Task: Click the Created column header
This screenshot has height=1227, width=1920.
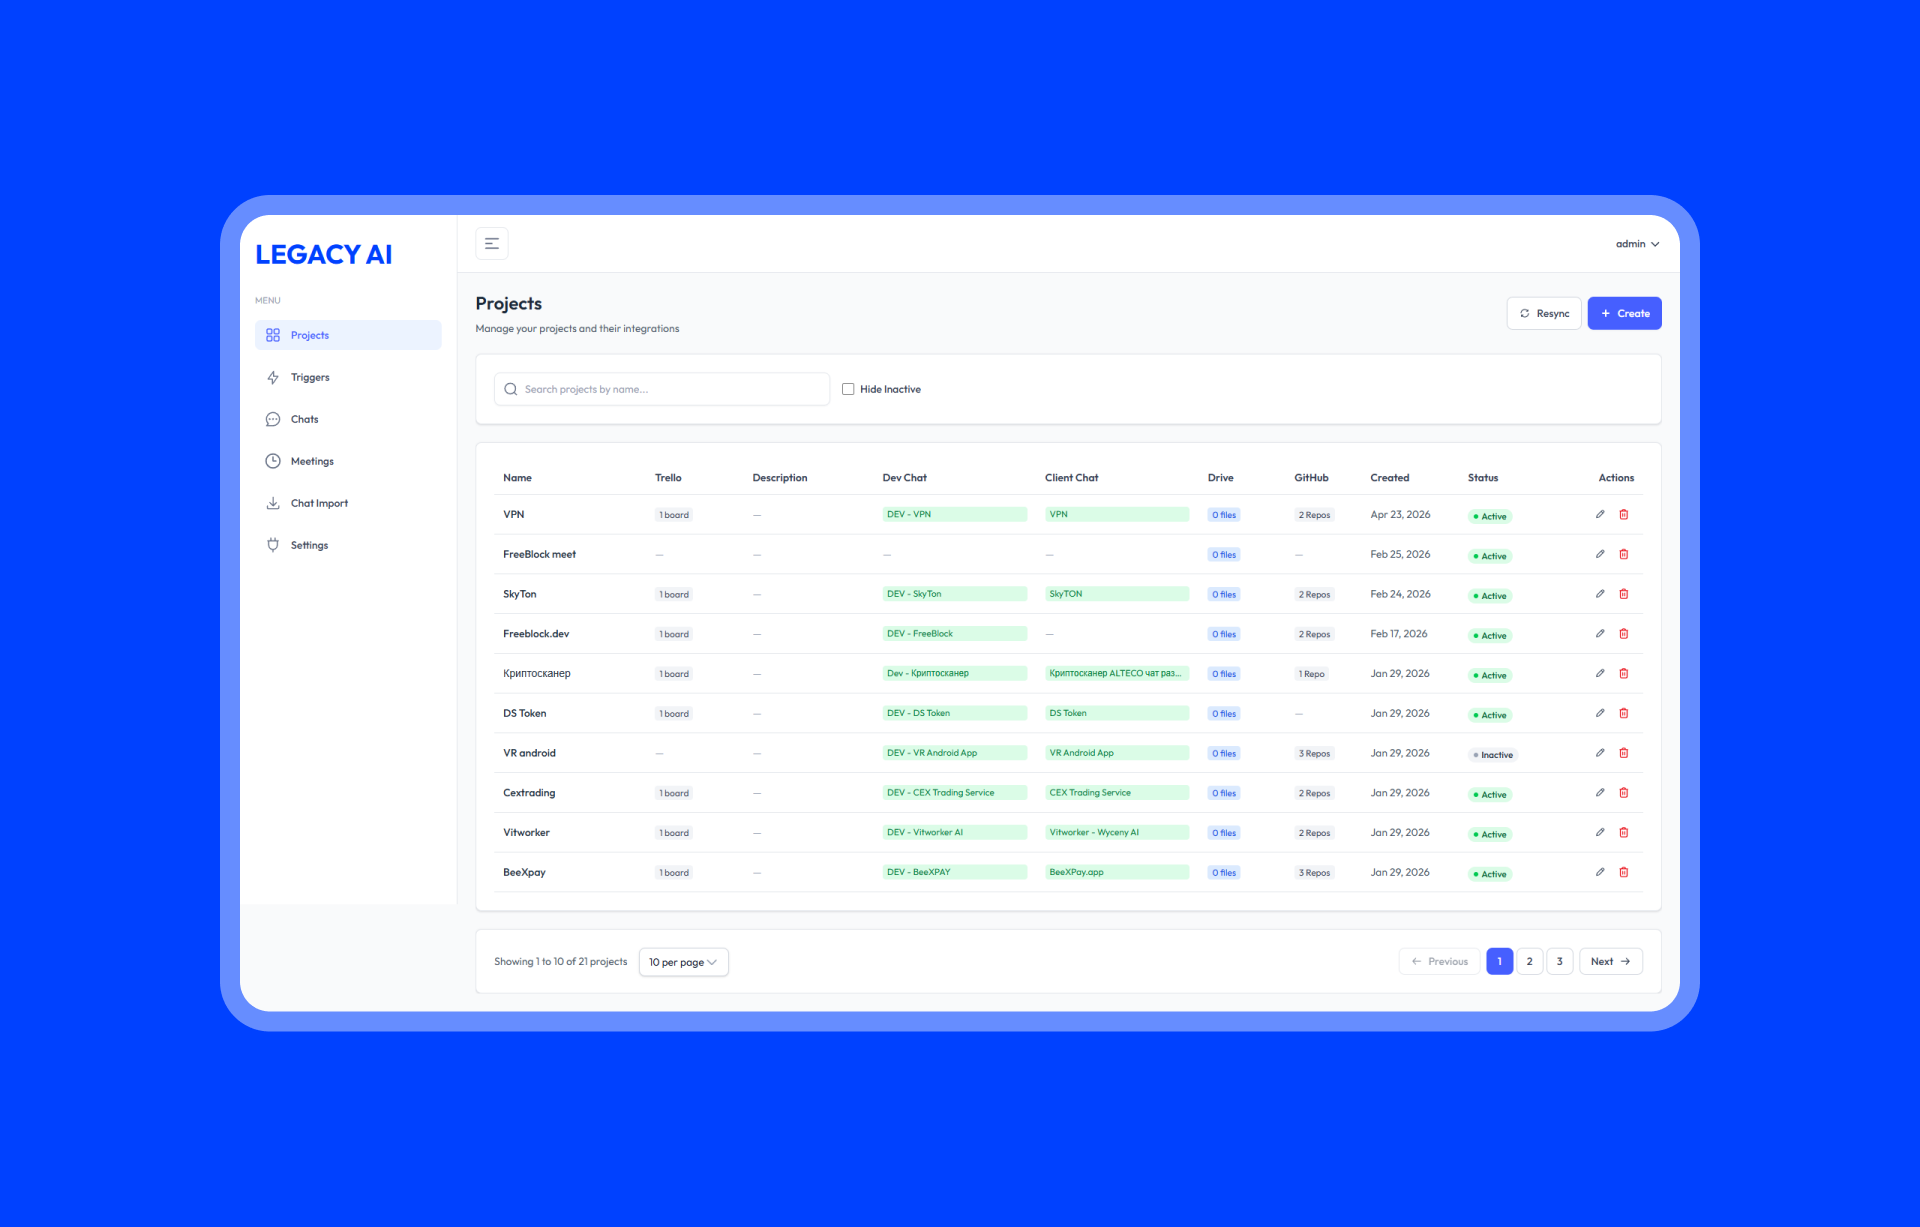Action: click(x=1390, y=478)
